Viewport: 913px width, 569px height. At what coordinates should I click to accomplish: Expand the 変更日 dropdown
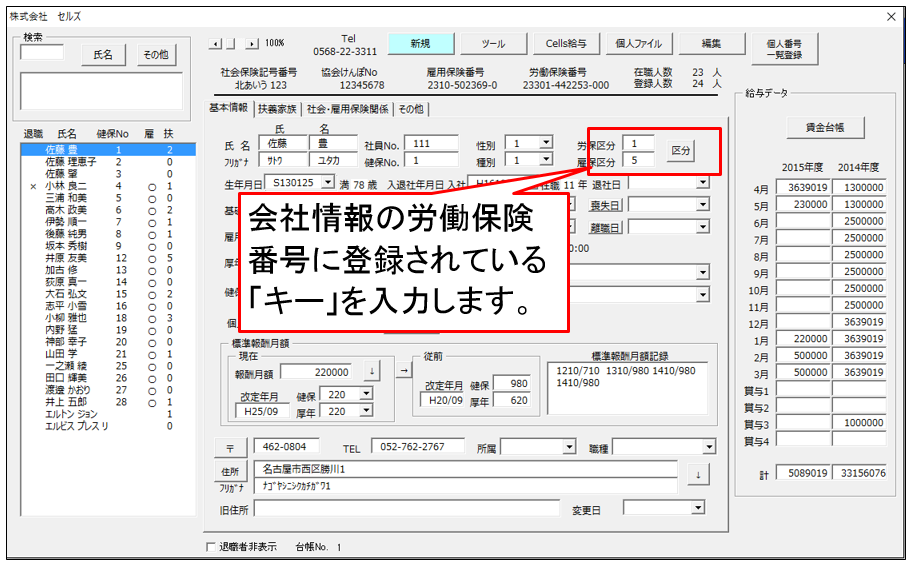tap(698, 508)
